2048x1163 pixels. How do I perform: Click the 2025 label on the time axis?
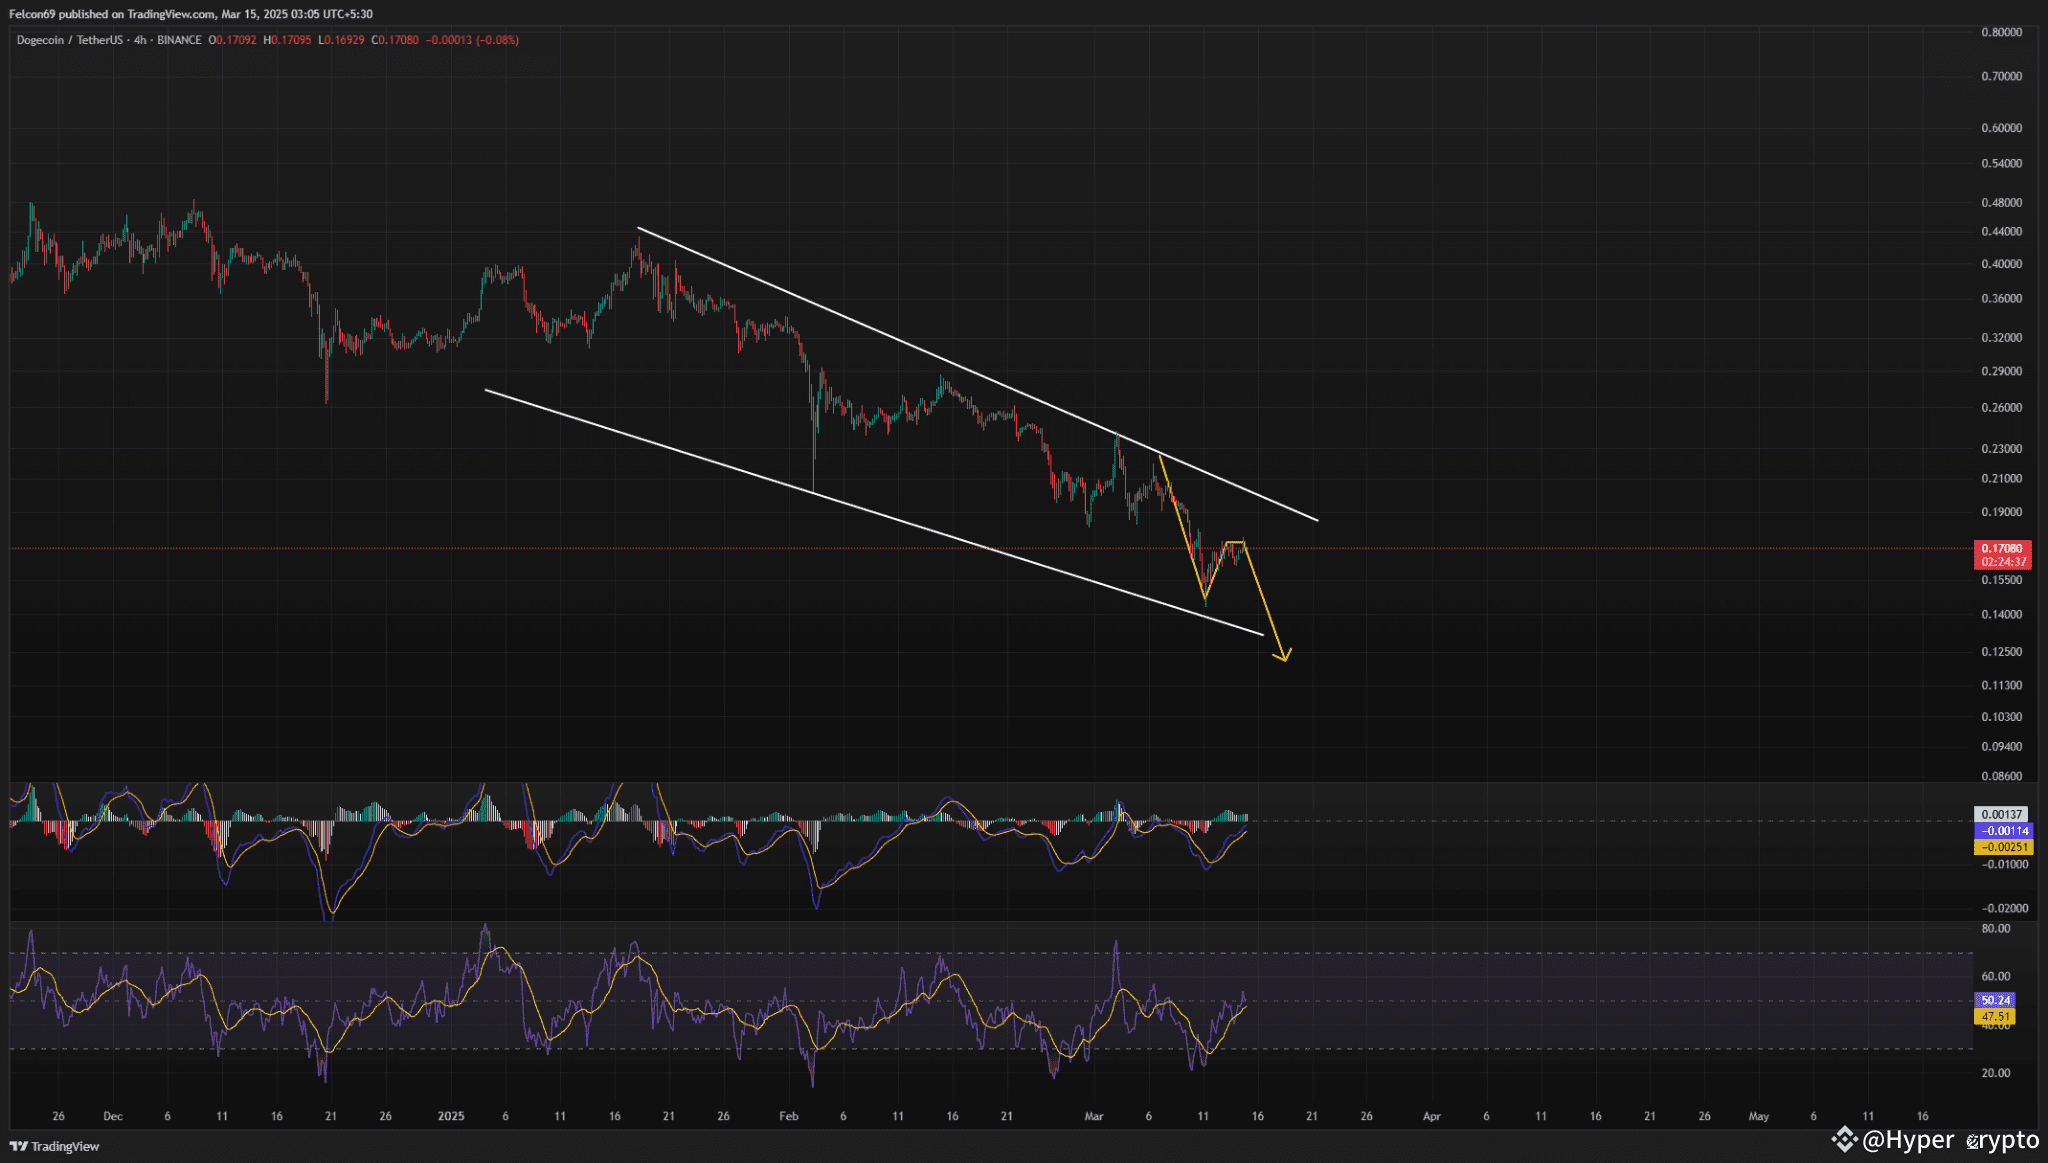pos(451,1116)
